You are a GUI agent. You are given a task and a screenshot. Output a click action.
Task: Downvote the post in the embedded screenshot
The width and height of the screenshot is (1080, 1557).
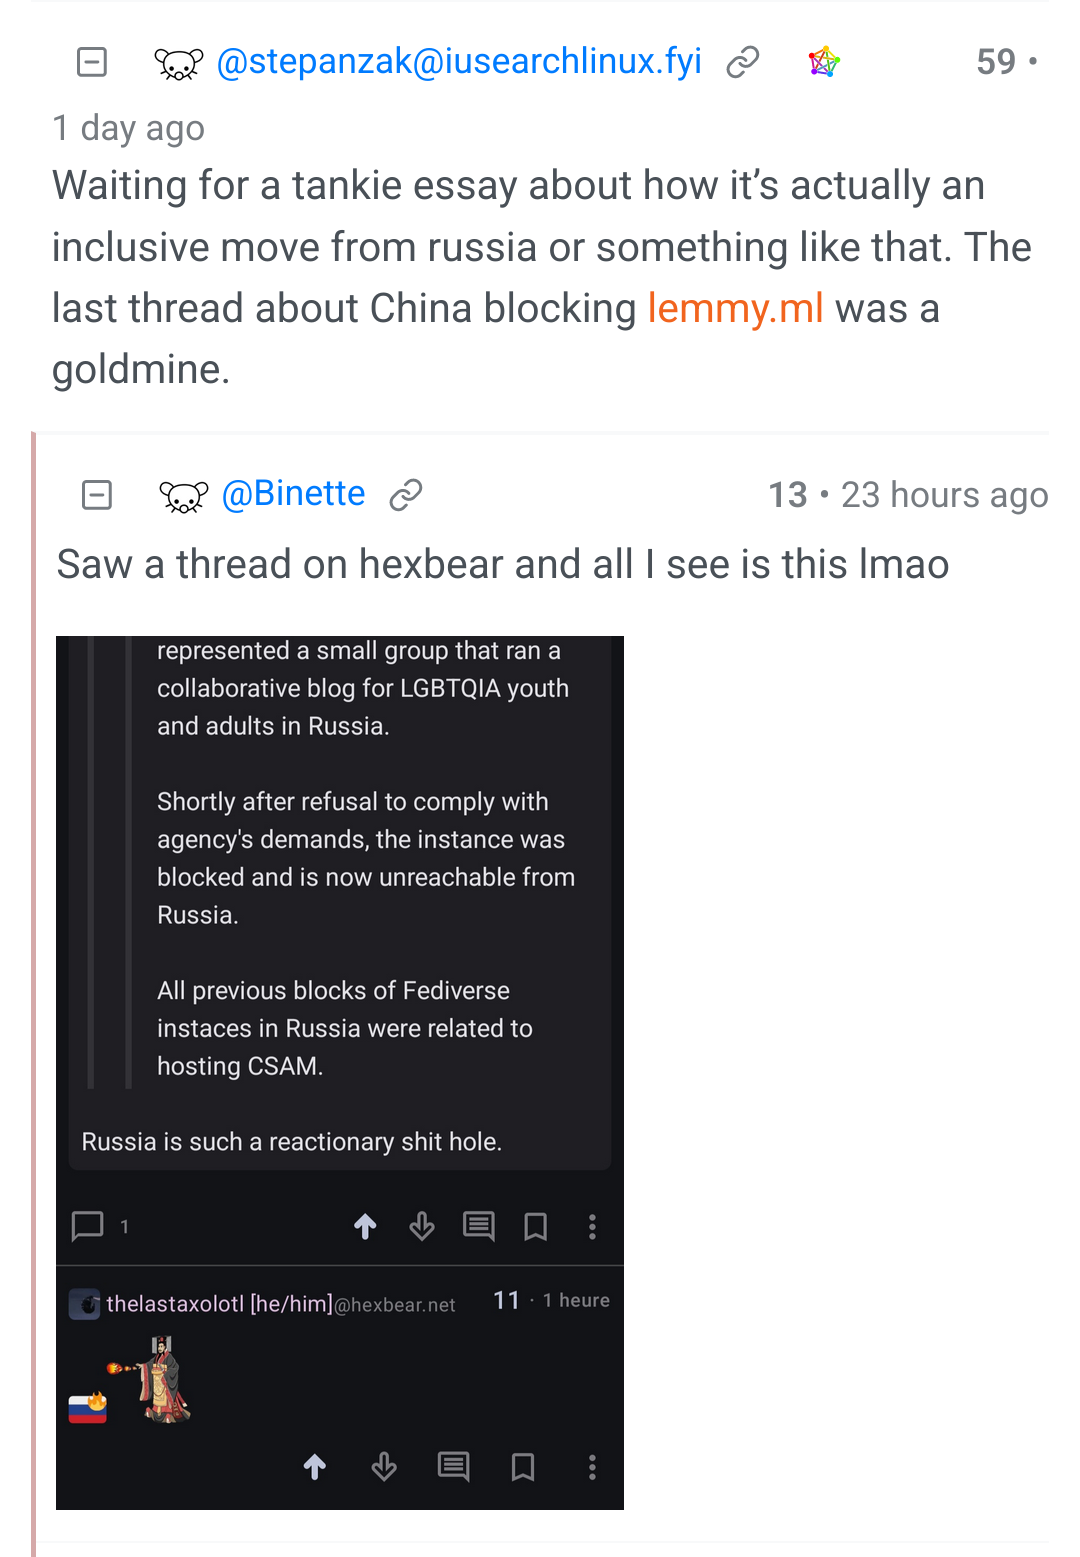(422, 1226)
